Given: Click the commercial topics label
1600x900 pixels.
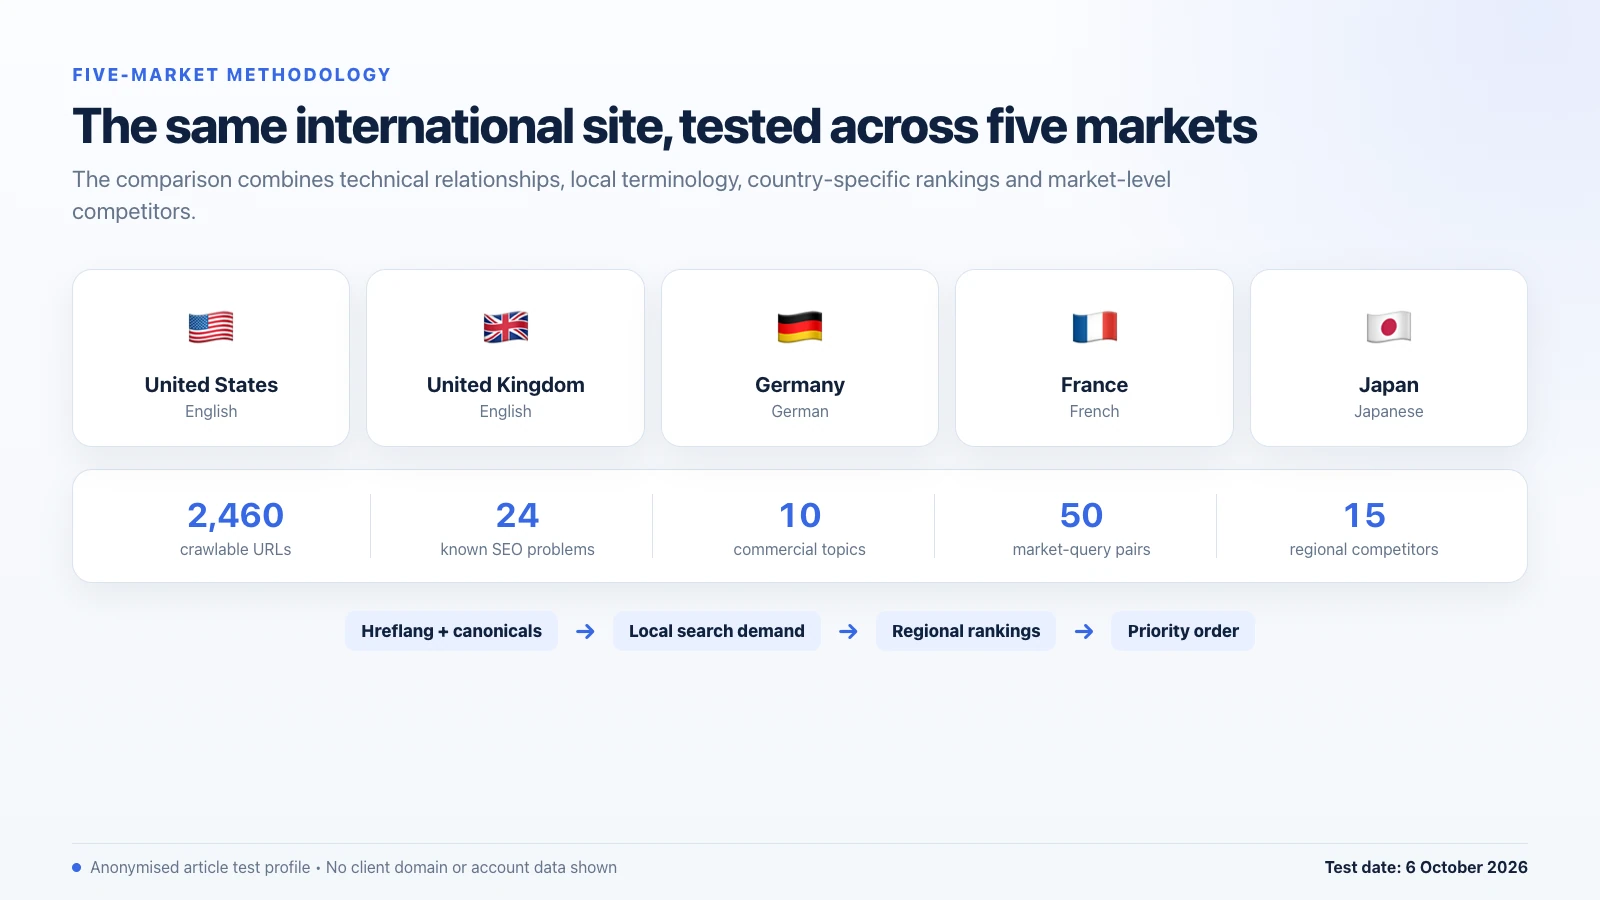Looking at the screenshot, I should (x=800, y=549).
